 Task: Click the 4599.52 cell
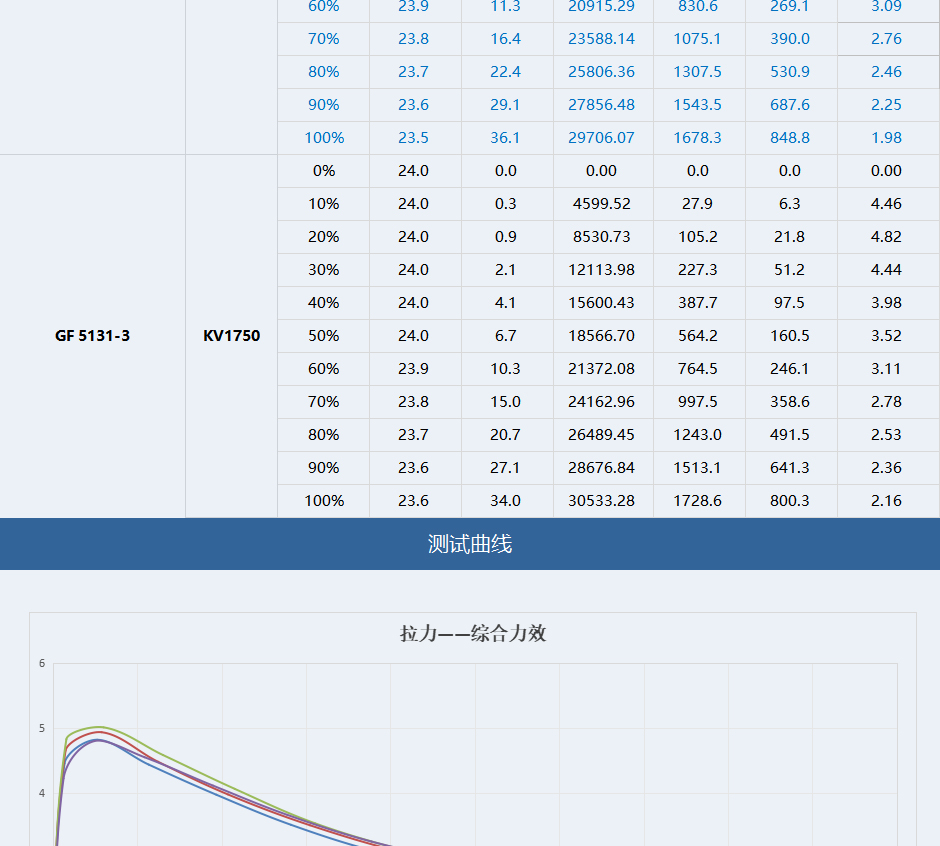pyautogui.click(x=601, y=204)
